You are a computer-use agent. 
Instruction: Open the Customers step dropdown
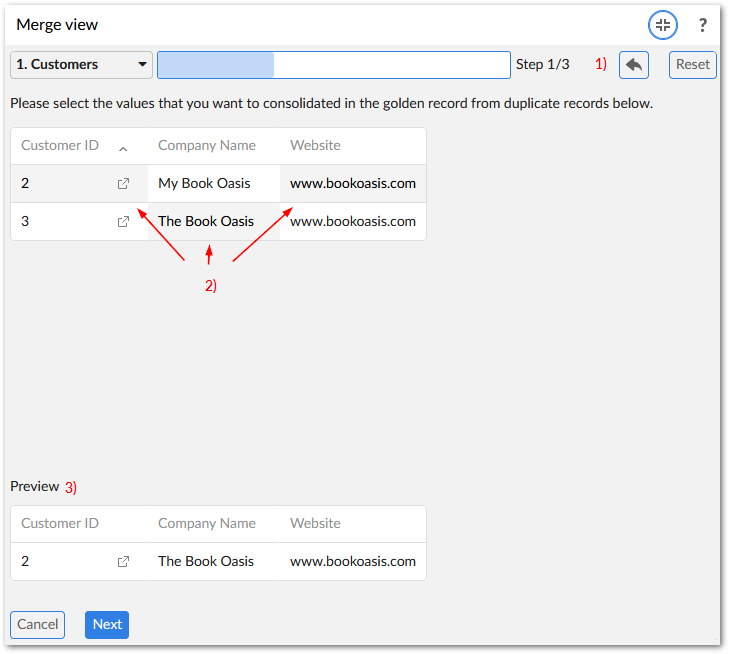[x=81, y=65]
